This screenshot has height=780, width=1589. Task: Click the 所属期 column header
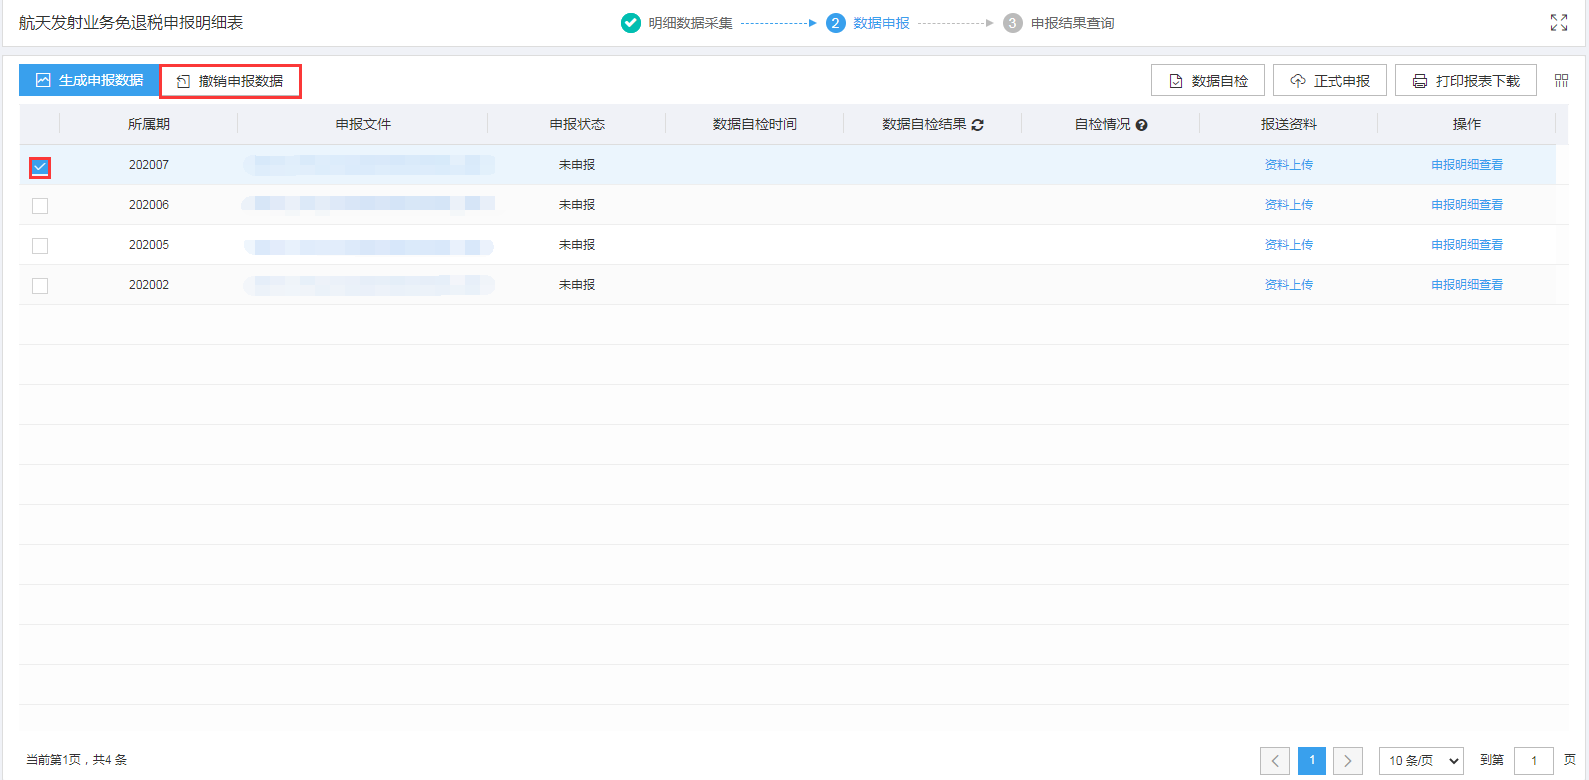coord(149,124)
